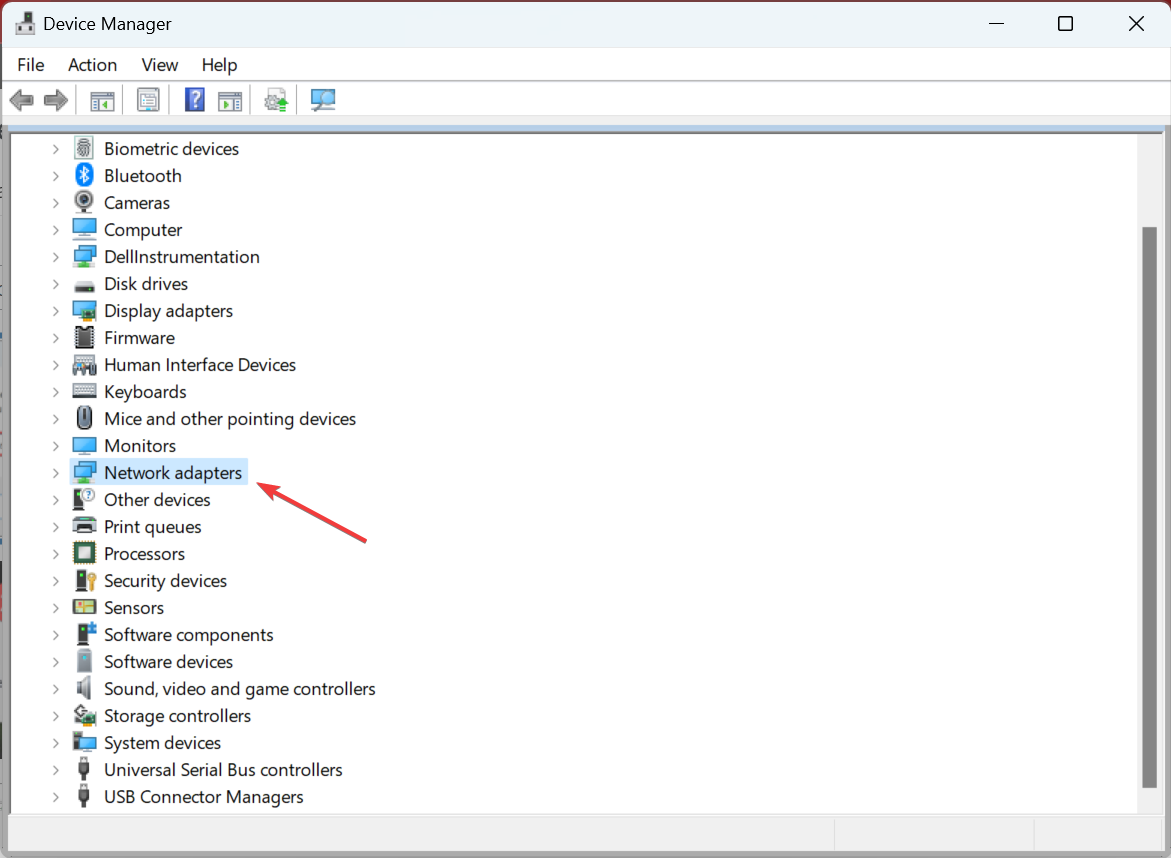Click the Scan for hardware changes icon
Screen dimensions: 1171x858
323,100
